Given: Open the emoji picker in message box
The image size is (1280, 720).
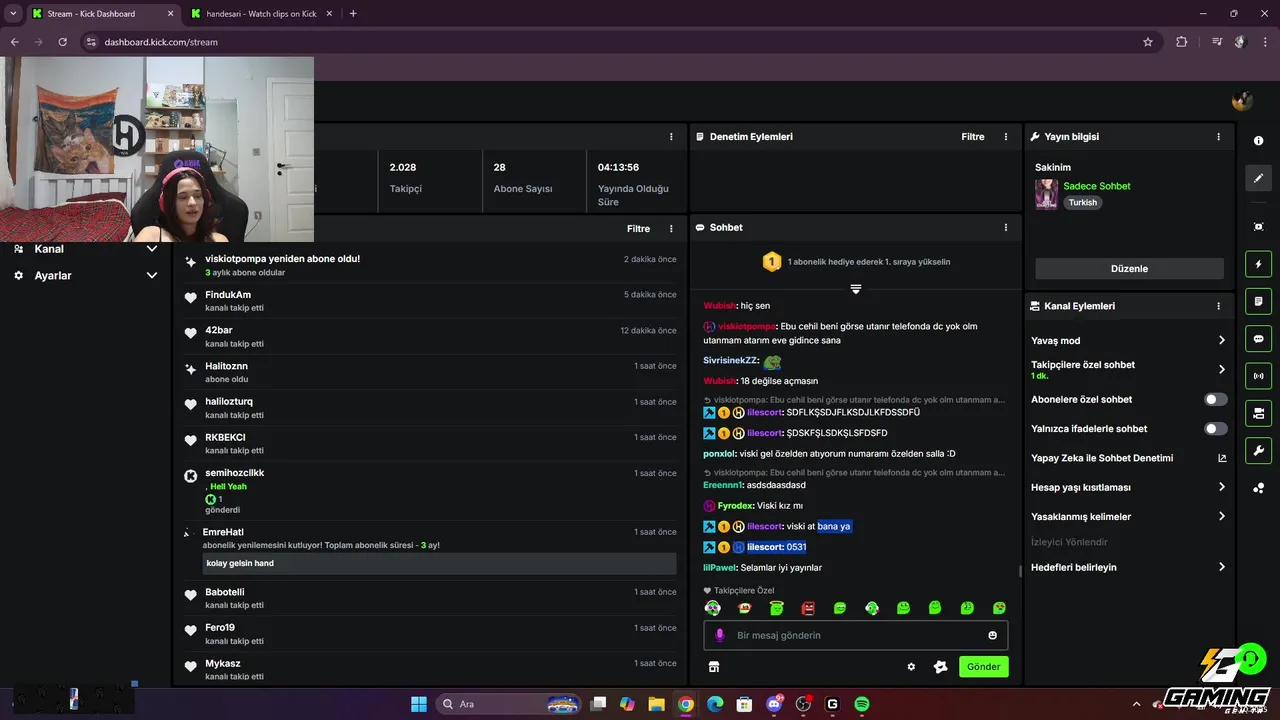Looking at the screenshot, I should 992,635.
